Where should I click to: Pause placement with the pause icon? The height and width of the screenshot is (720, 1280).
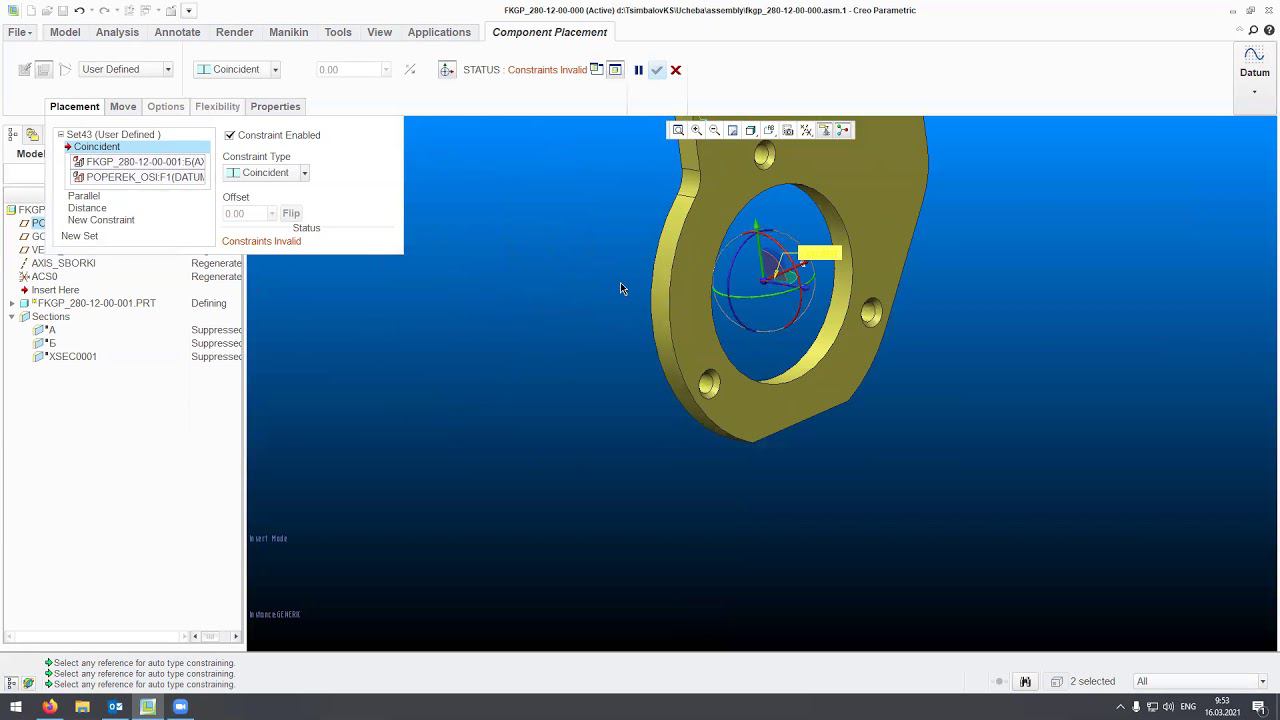coord(638,70)
